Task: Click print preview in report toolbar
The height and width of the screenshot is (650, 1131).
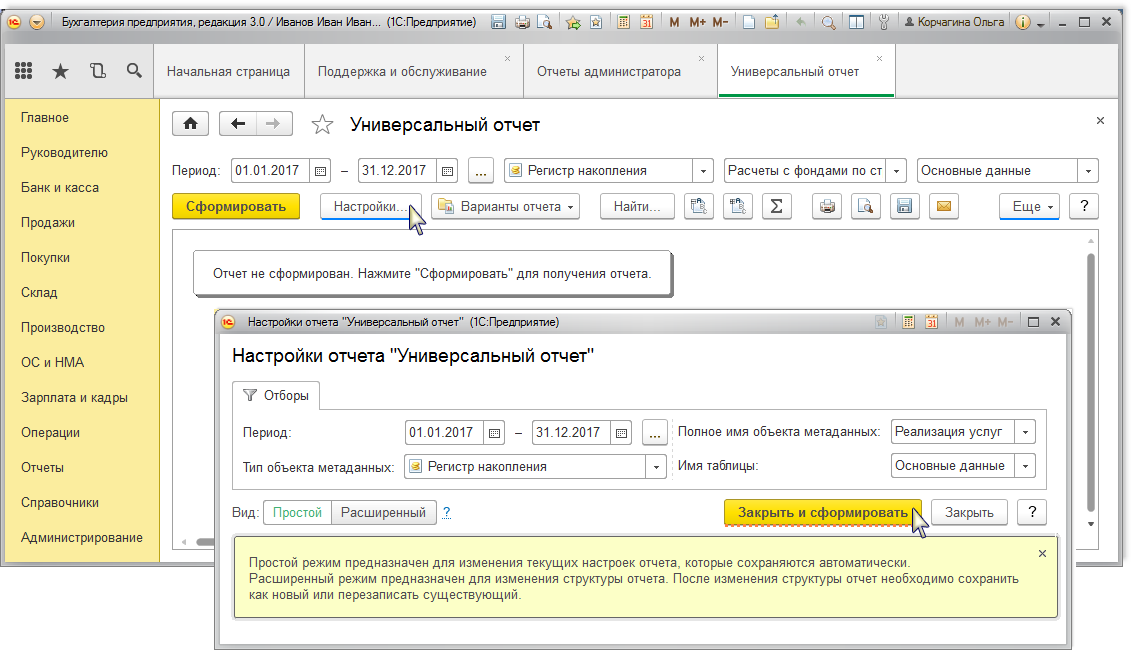Action: [x=866, y=206]
